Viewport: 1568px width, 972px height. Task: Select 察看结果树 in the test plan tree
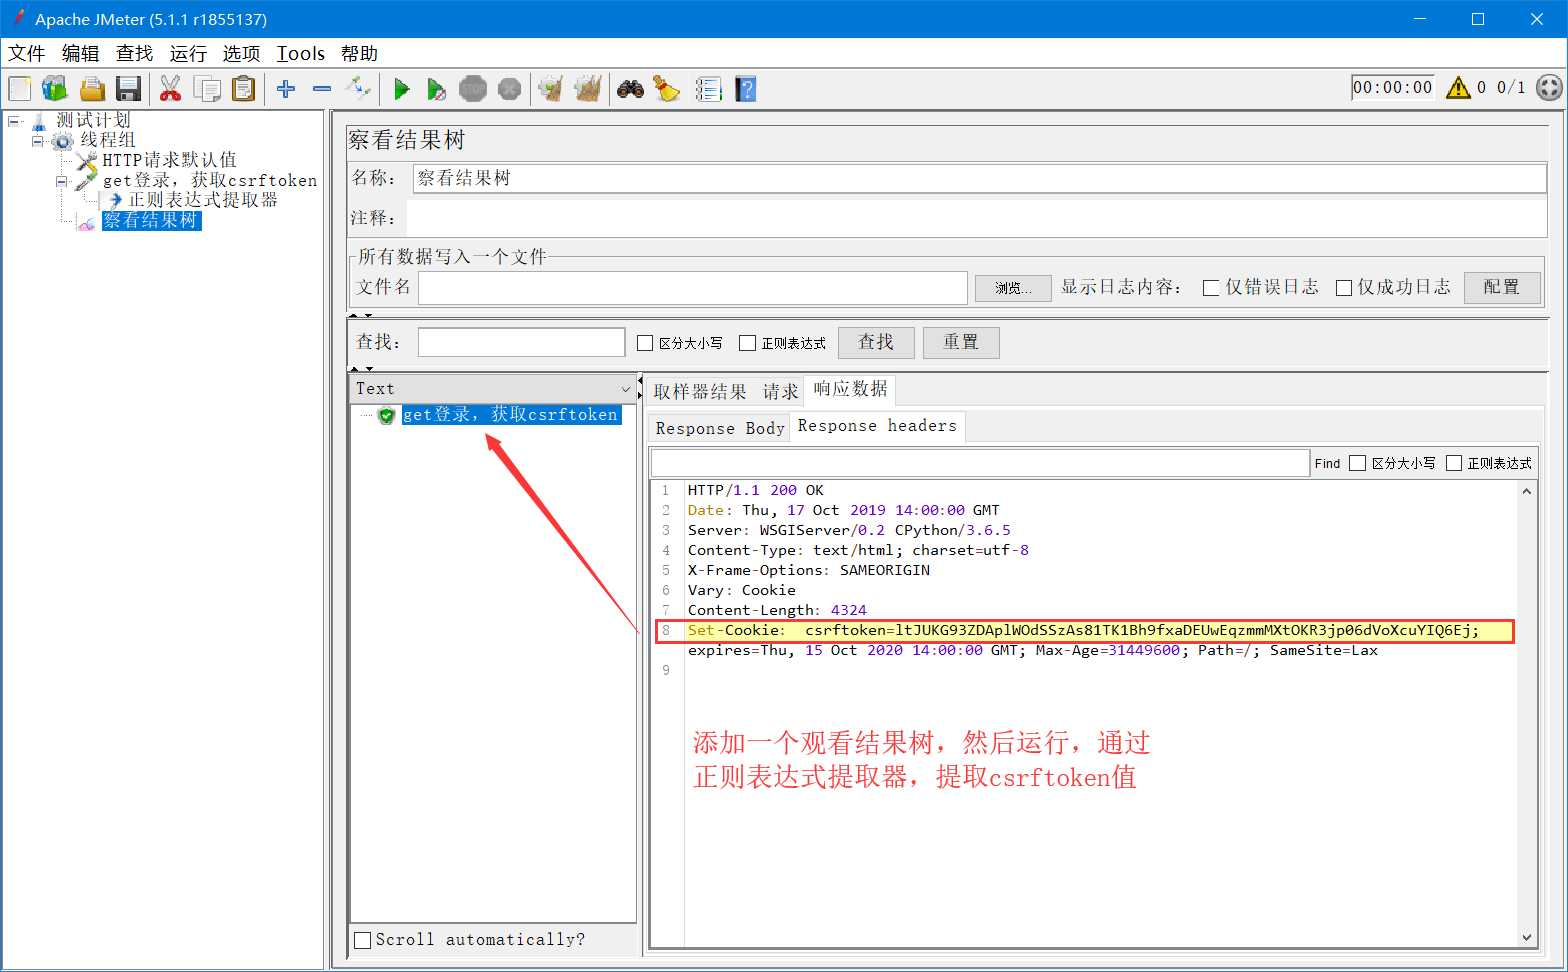click(x=151, y=220)
